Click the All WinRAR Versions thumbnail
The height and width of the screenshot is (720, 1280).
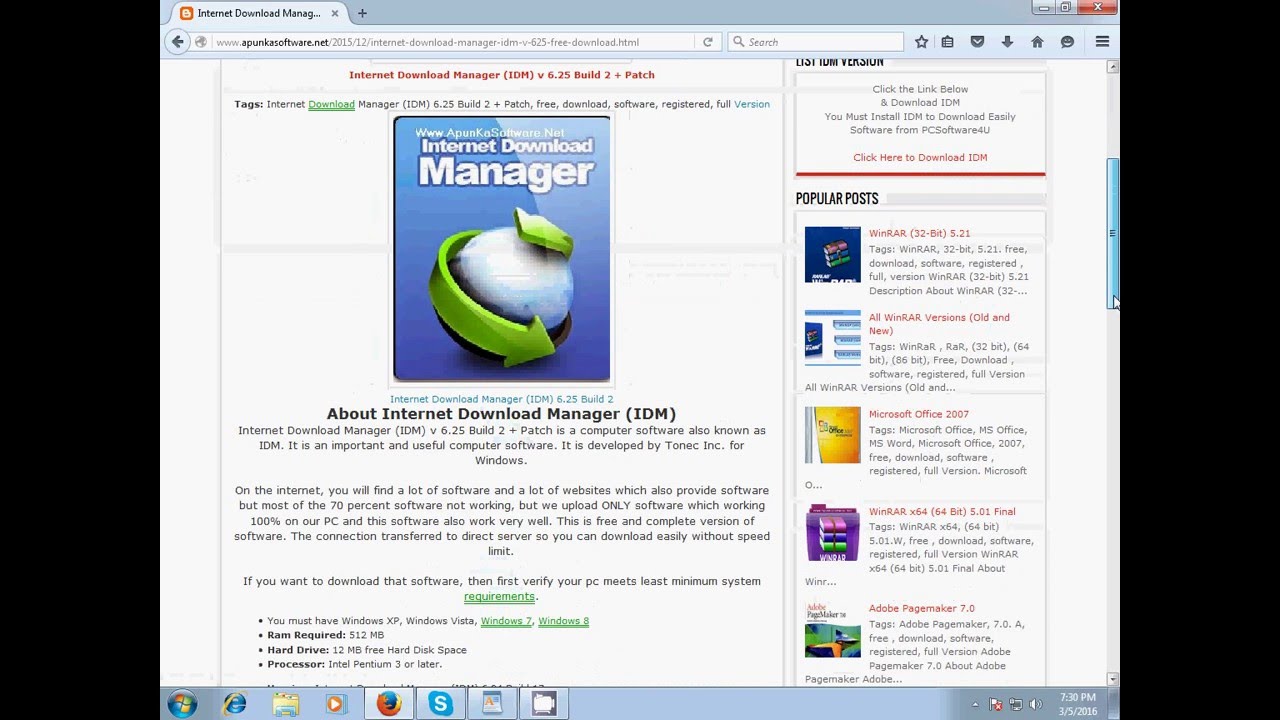(x=832, y=338)
